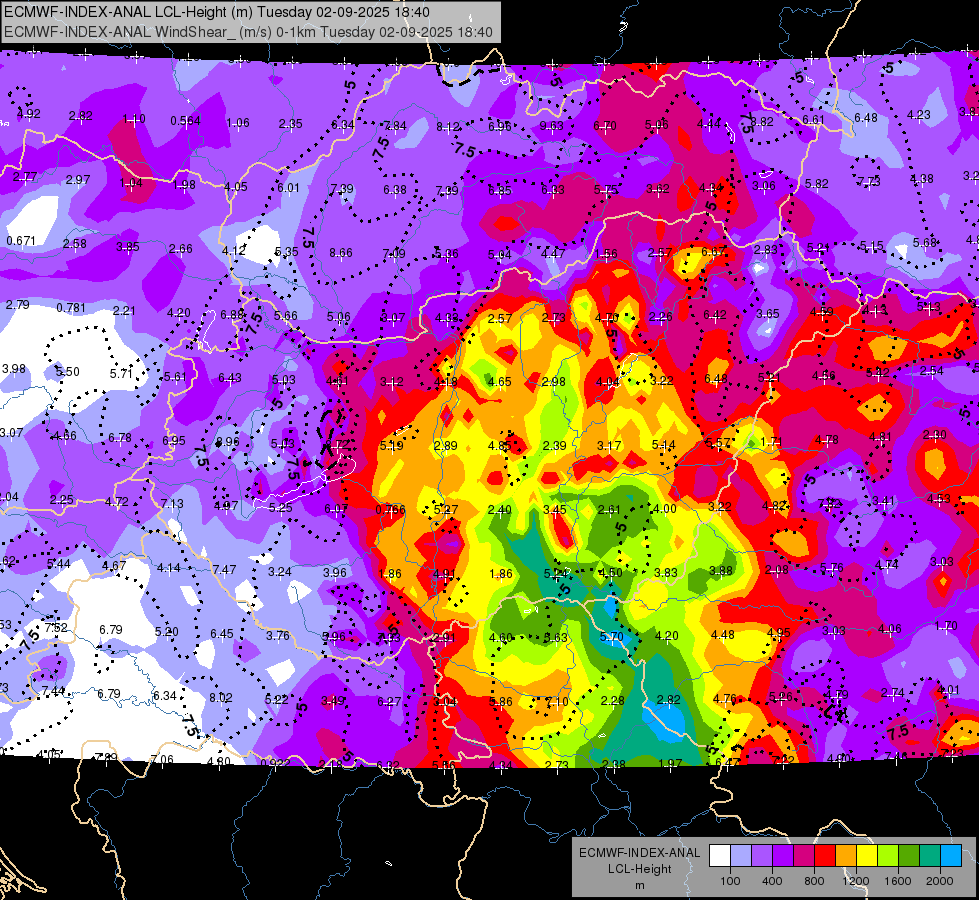Click the wind shear value 3.88
This screenshot has width=979, height=900.
721,571
